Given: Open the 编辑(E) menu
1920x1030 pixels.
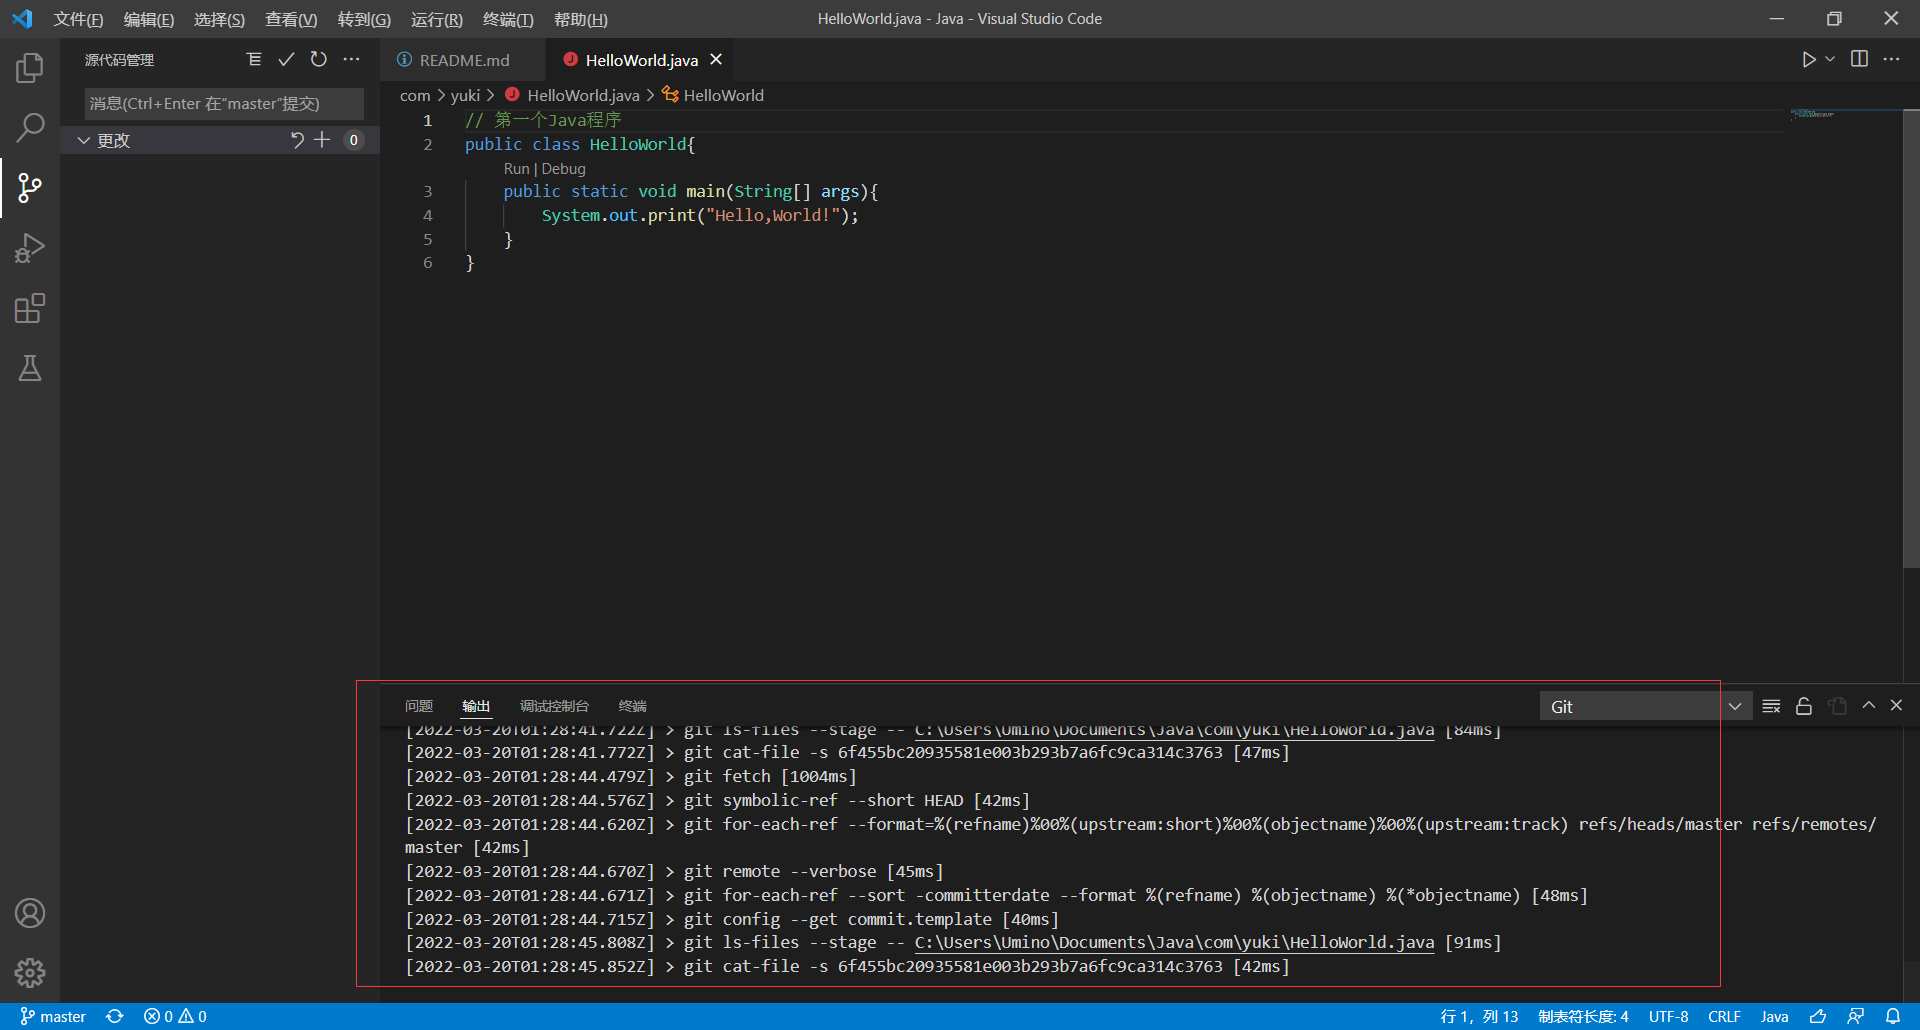Looking at the screenshot, I should click(149, 19).
